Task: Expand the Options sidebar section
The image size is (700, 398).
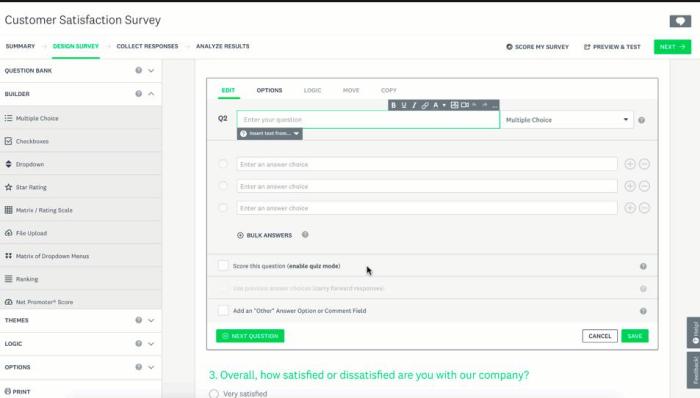Action: click(151, 367)
